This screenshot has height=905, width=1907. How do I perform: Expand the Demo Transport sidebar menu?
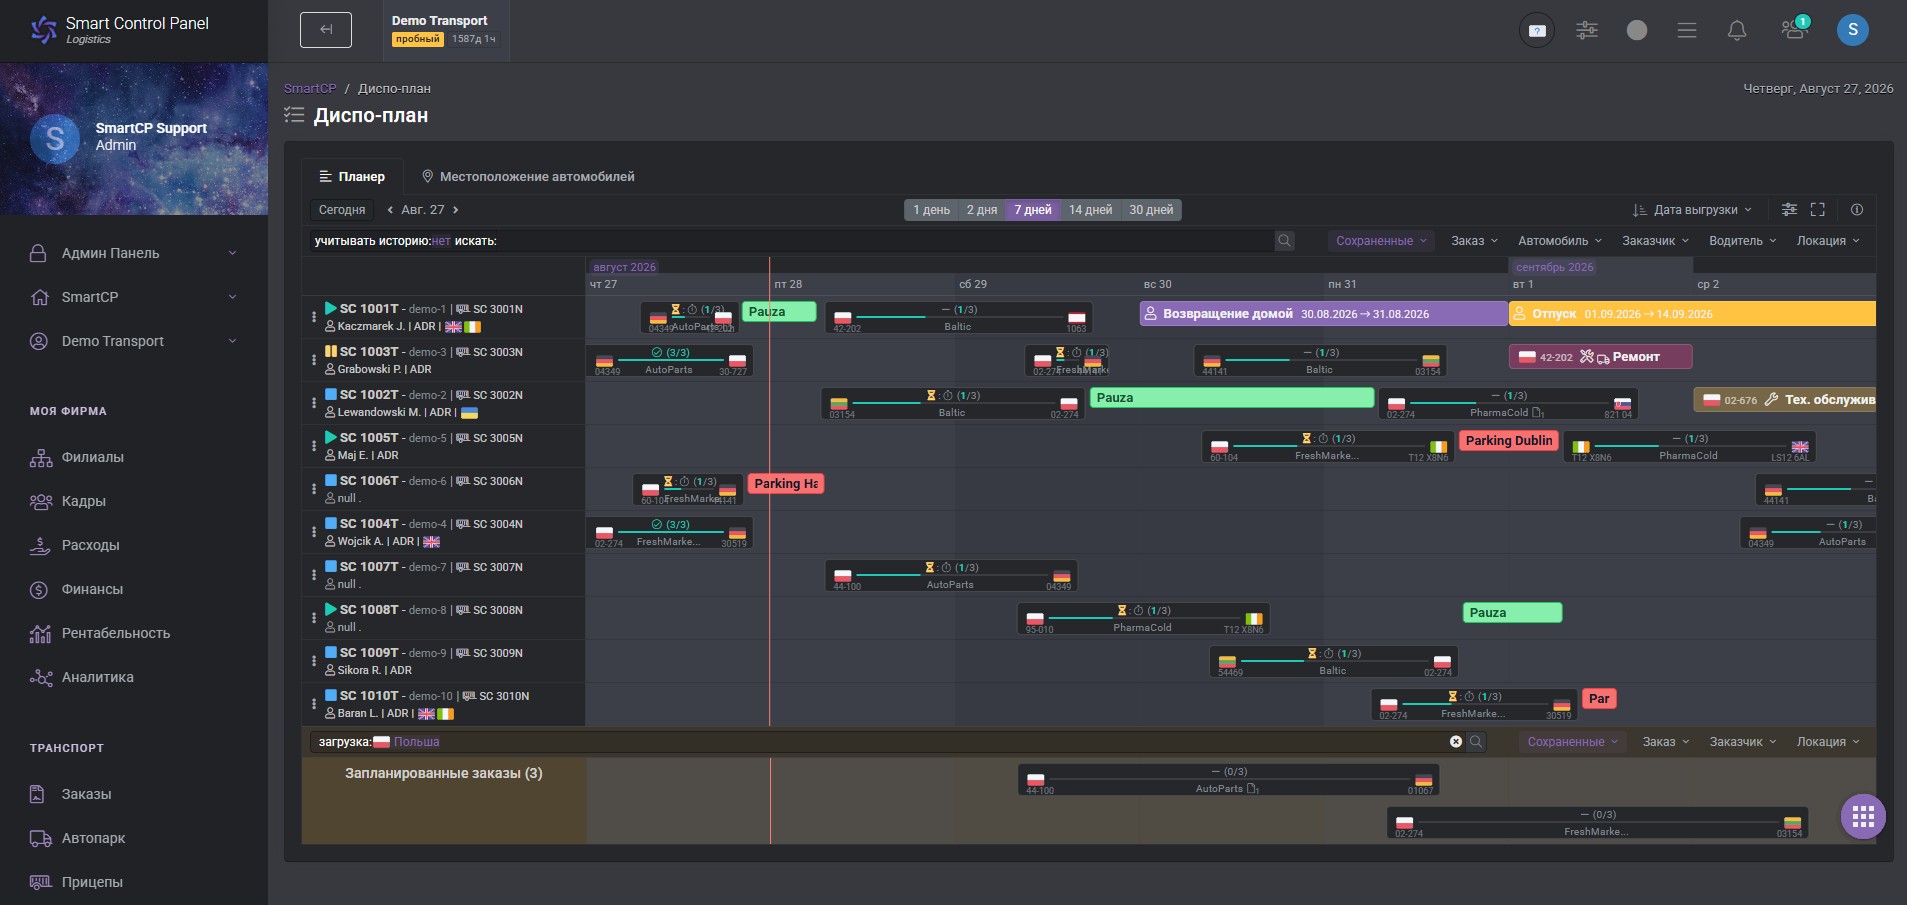[x=134, y=341]
